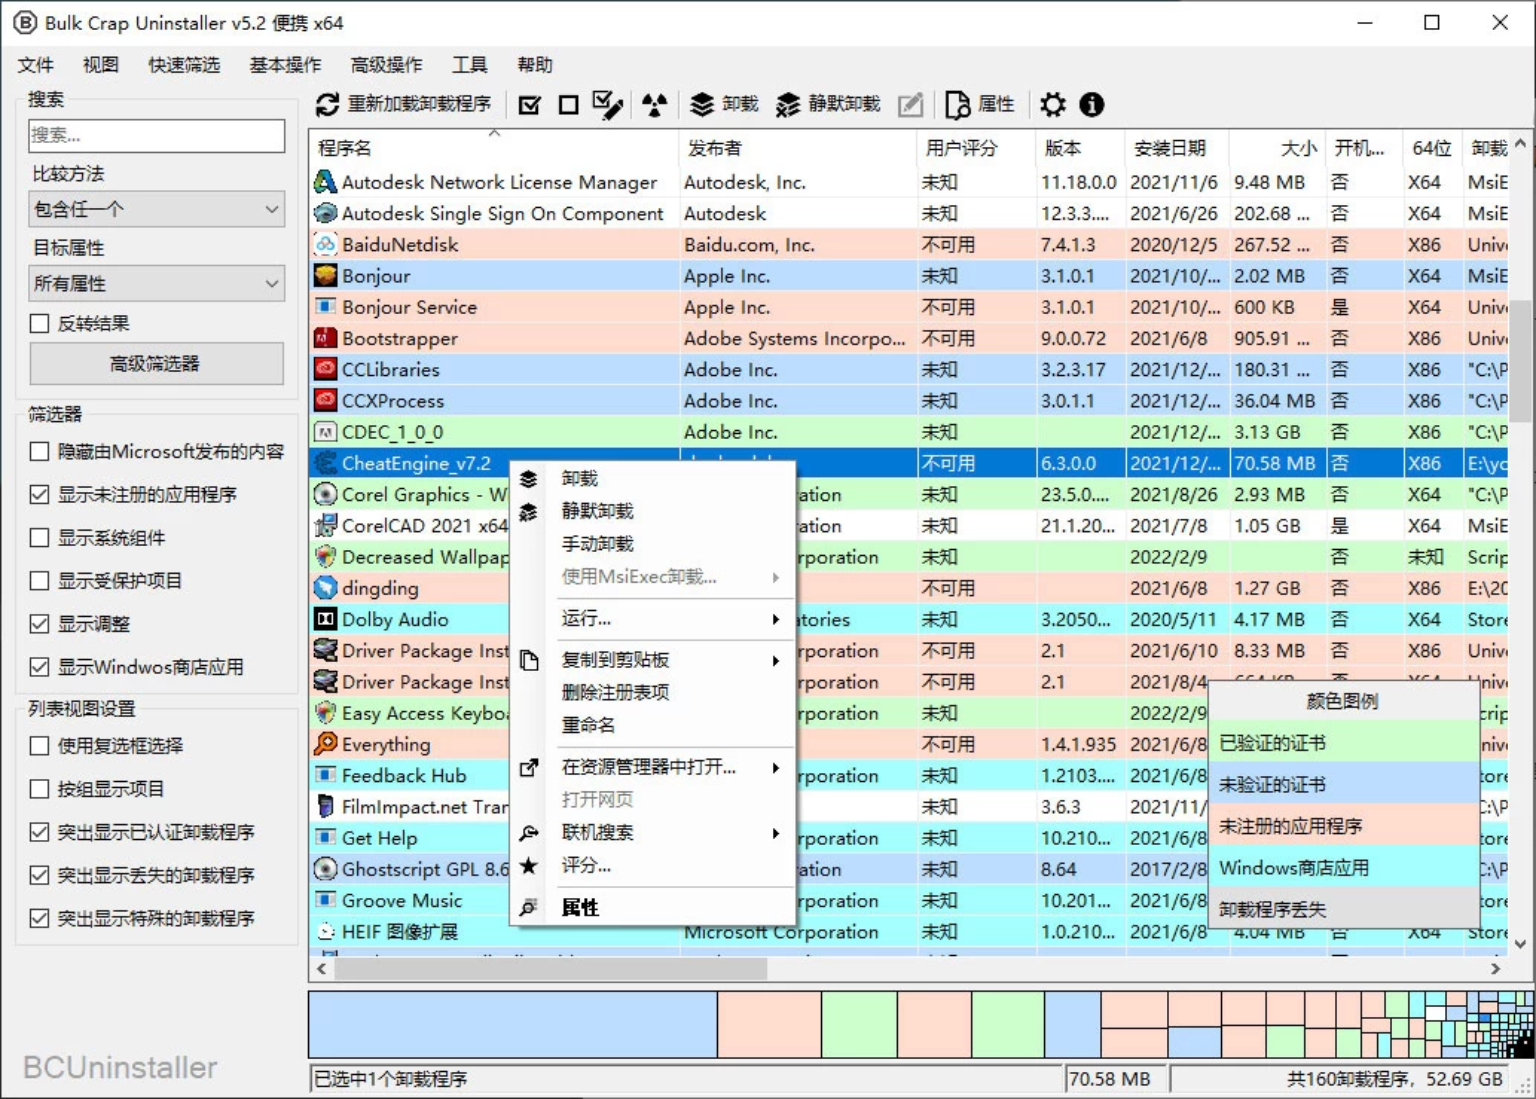1536x1099 pixels.
Task: Click inside the 搜索 input field
Action: [156, 135]
